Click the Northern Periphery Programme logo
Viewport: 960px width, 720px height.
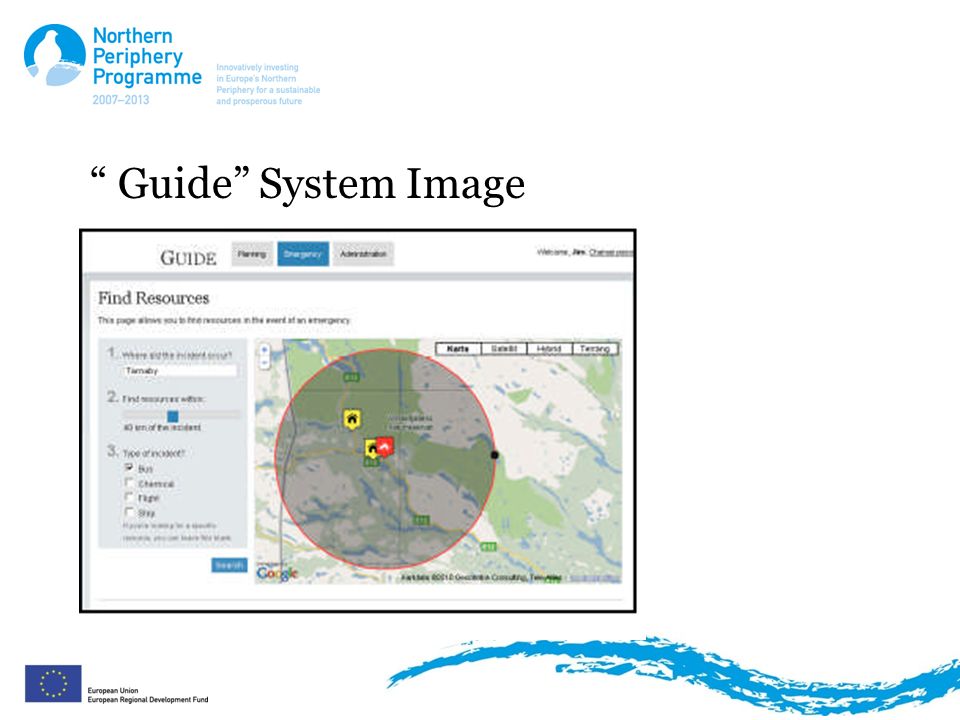[113, 64]
